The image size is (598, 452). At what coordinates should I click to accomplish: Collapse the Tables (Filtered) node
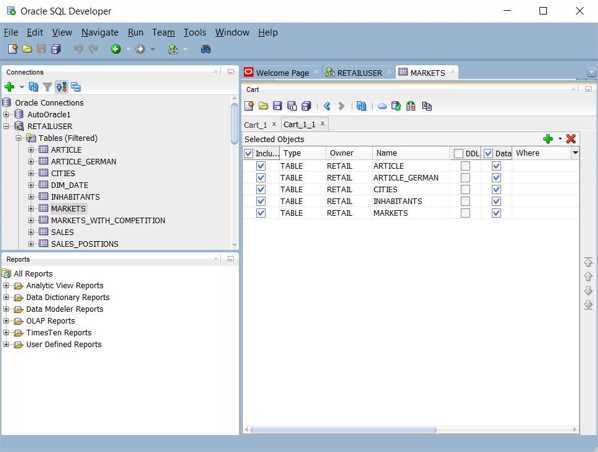18,138
